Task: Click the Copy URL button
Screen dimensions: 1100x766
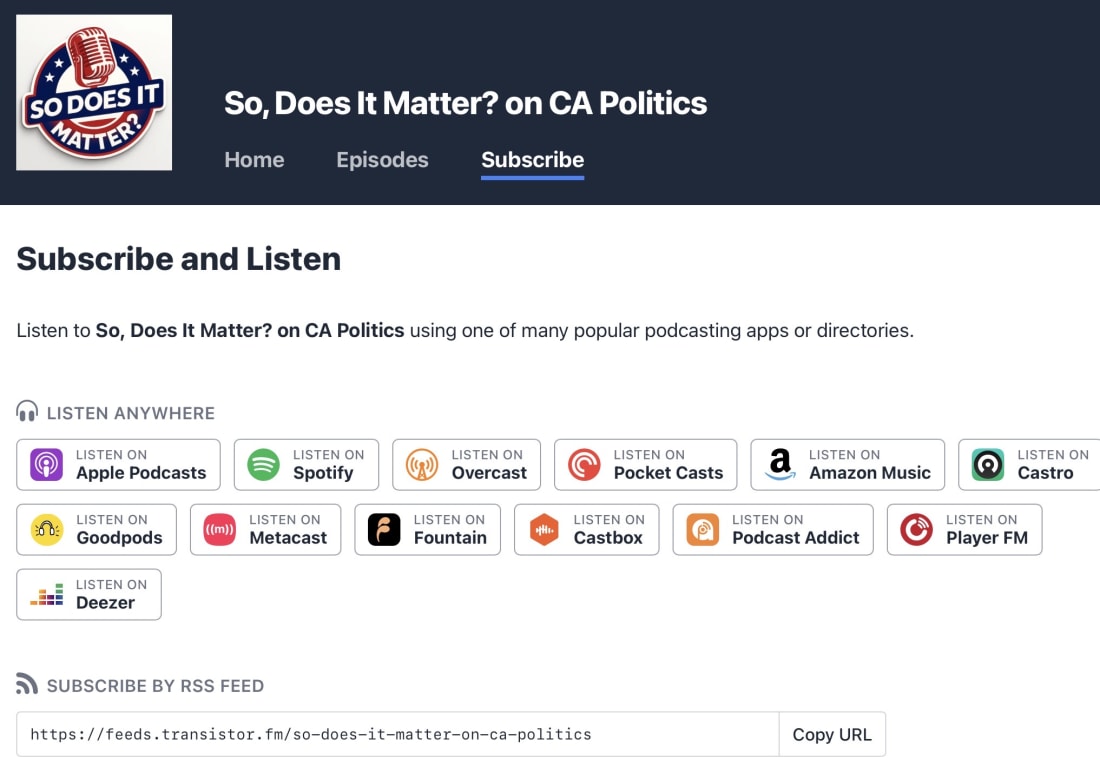Action: coord(832,734)
